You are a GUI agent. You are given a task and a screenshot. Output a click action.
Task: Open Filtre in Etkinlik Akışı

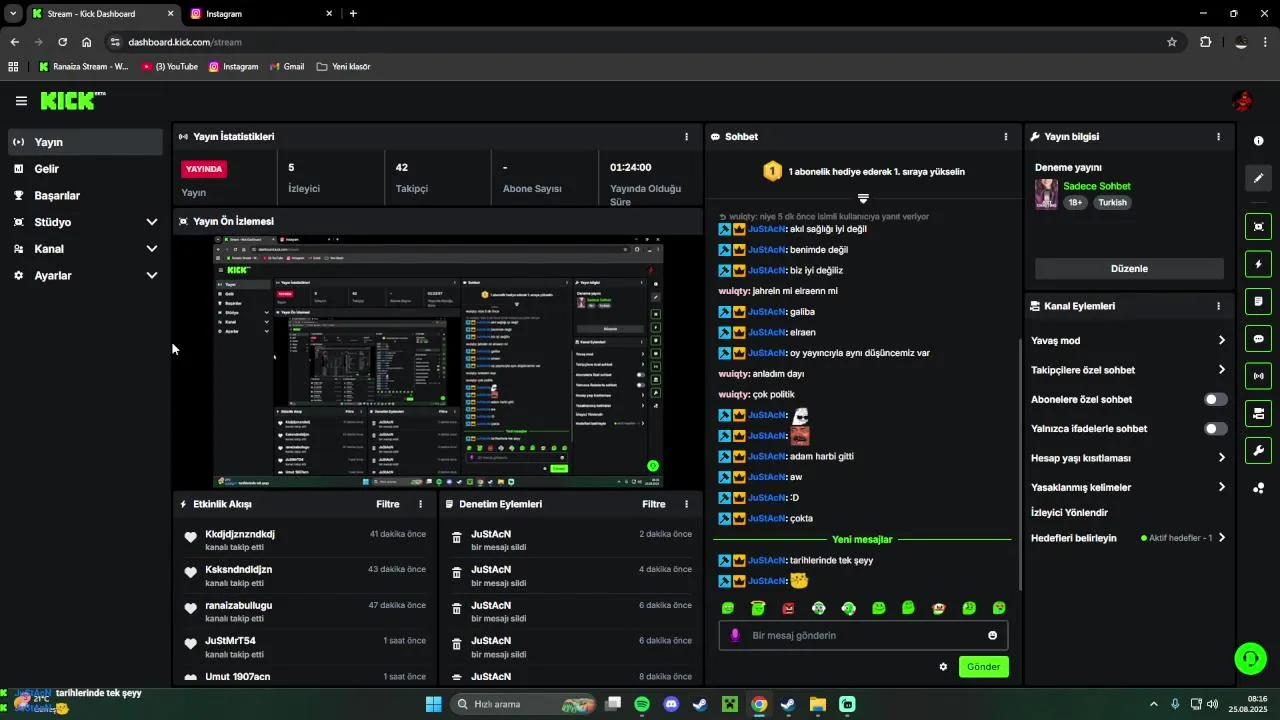pos(388,505)
